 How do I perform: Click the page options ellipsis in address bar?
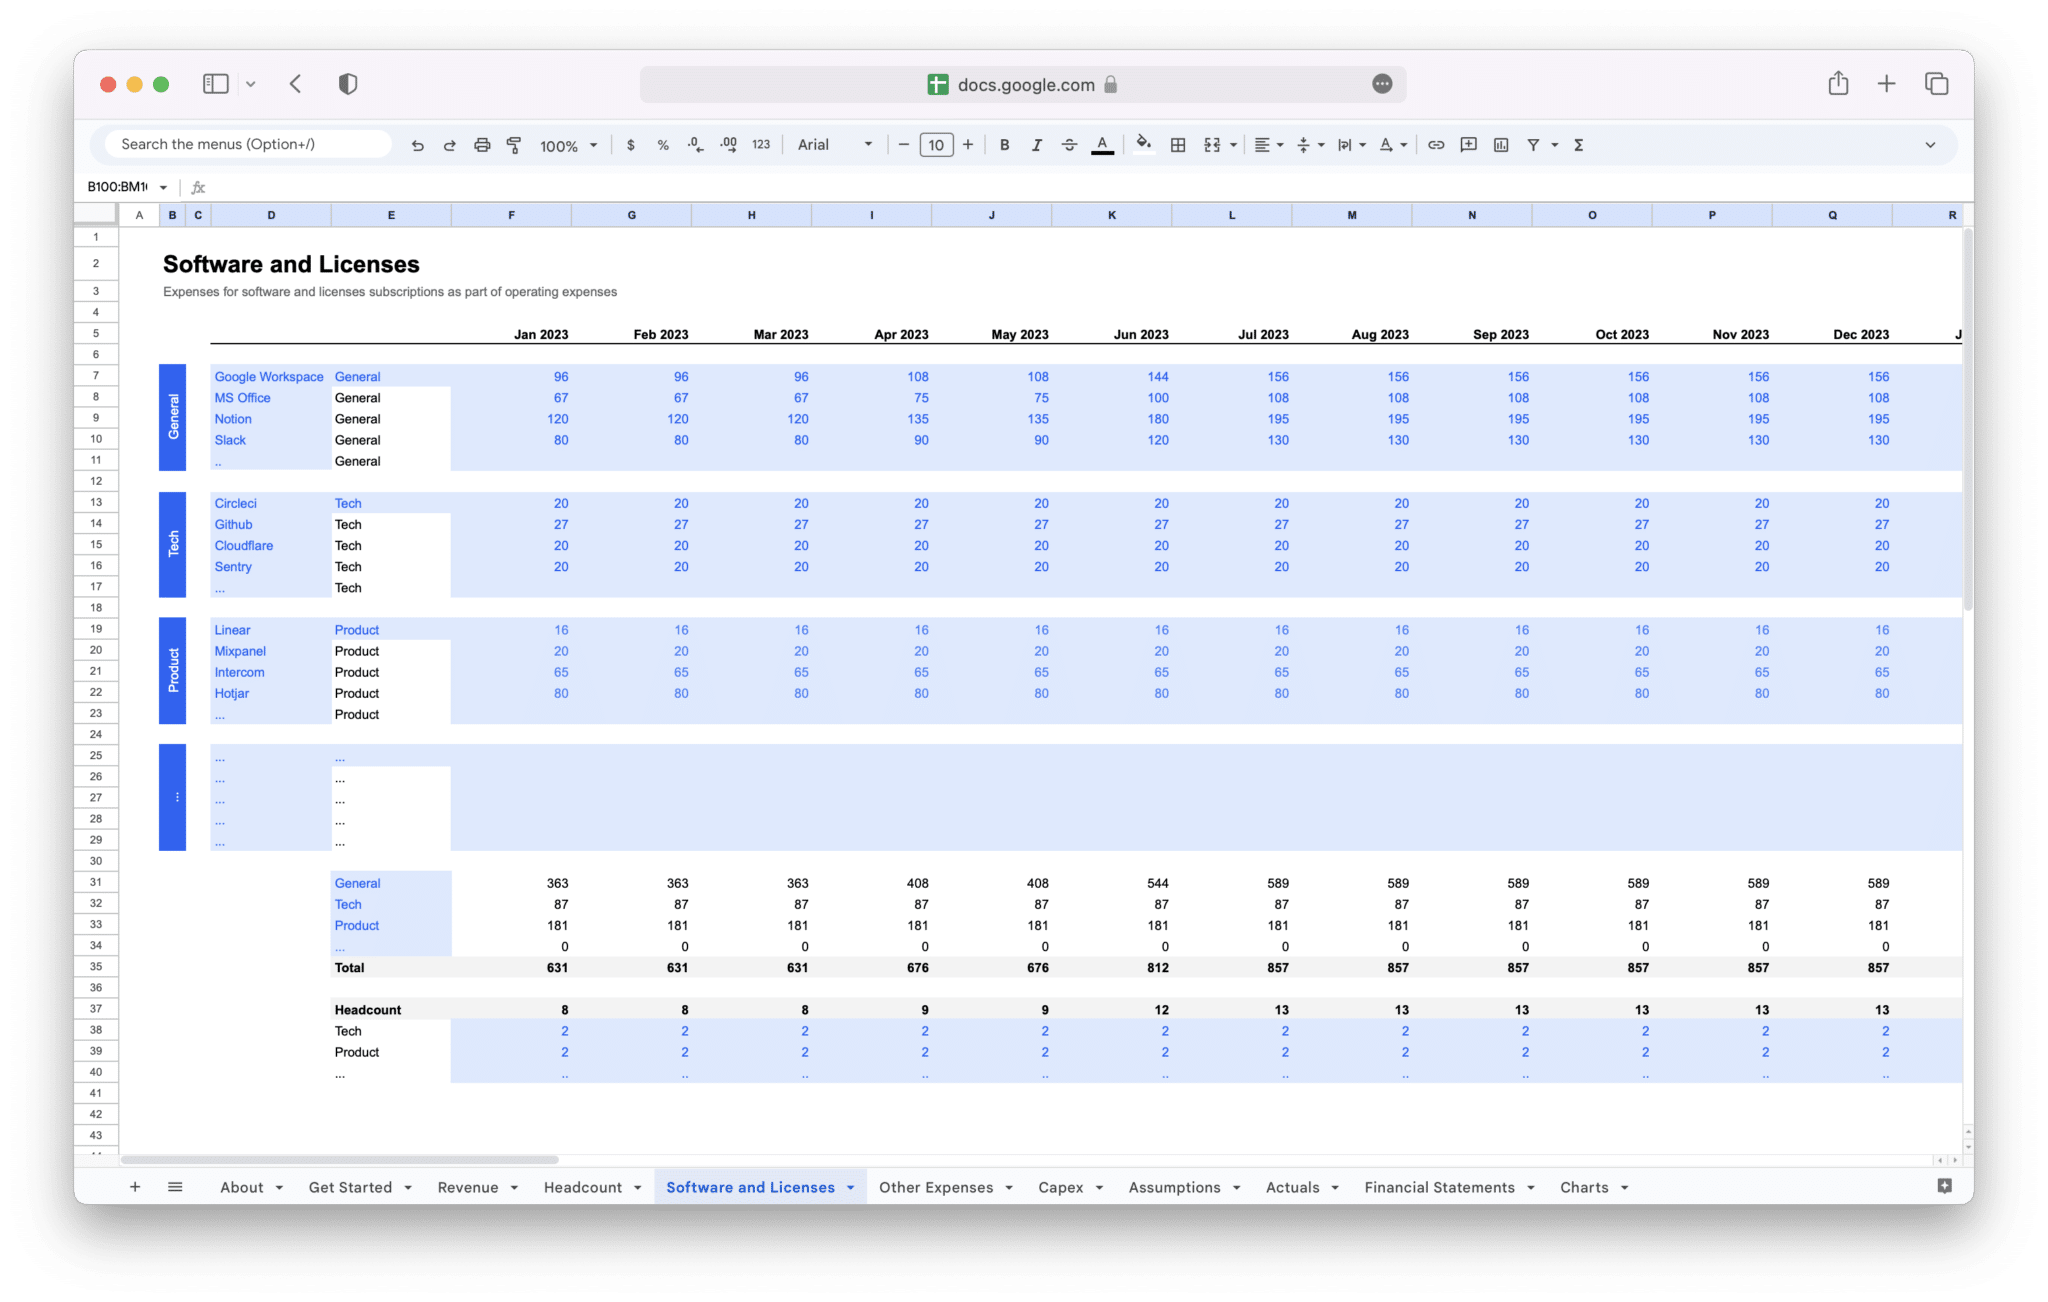tap(1382, 84)
